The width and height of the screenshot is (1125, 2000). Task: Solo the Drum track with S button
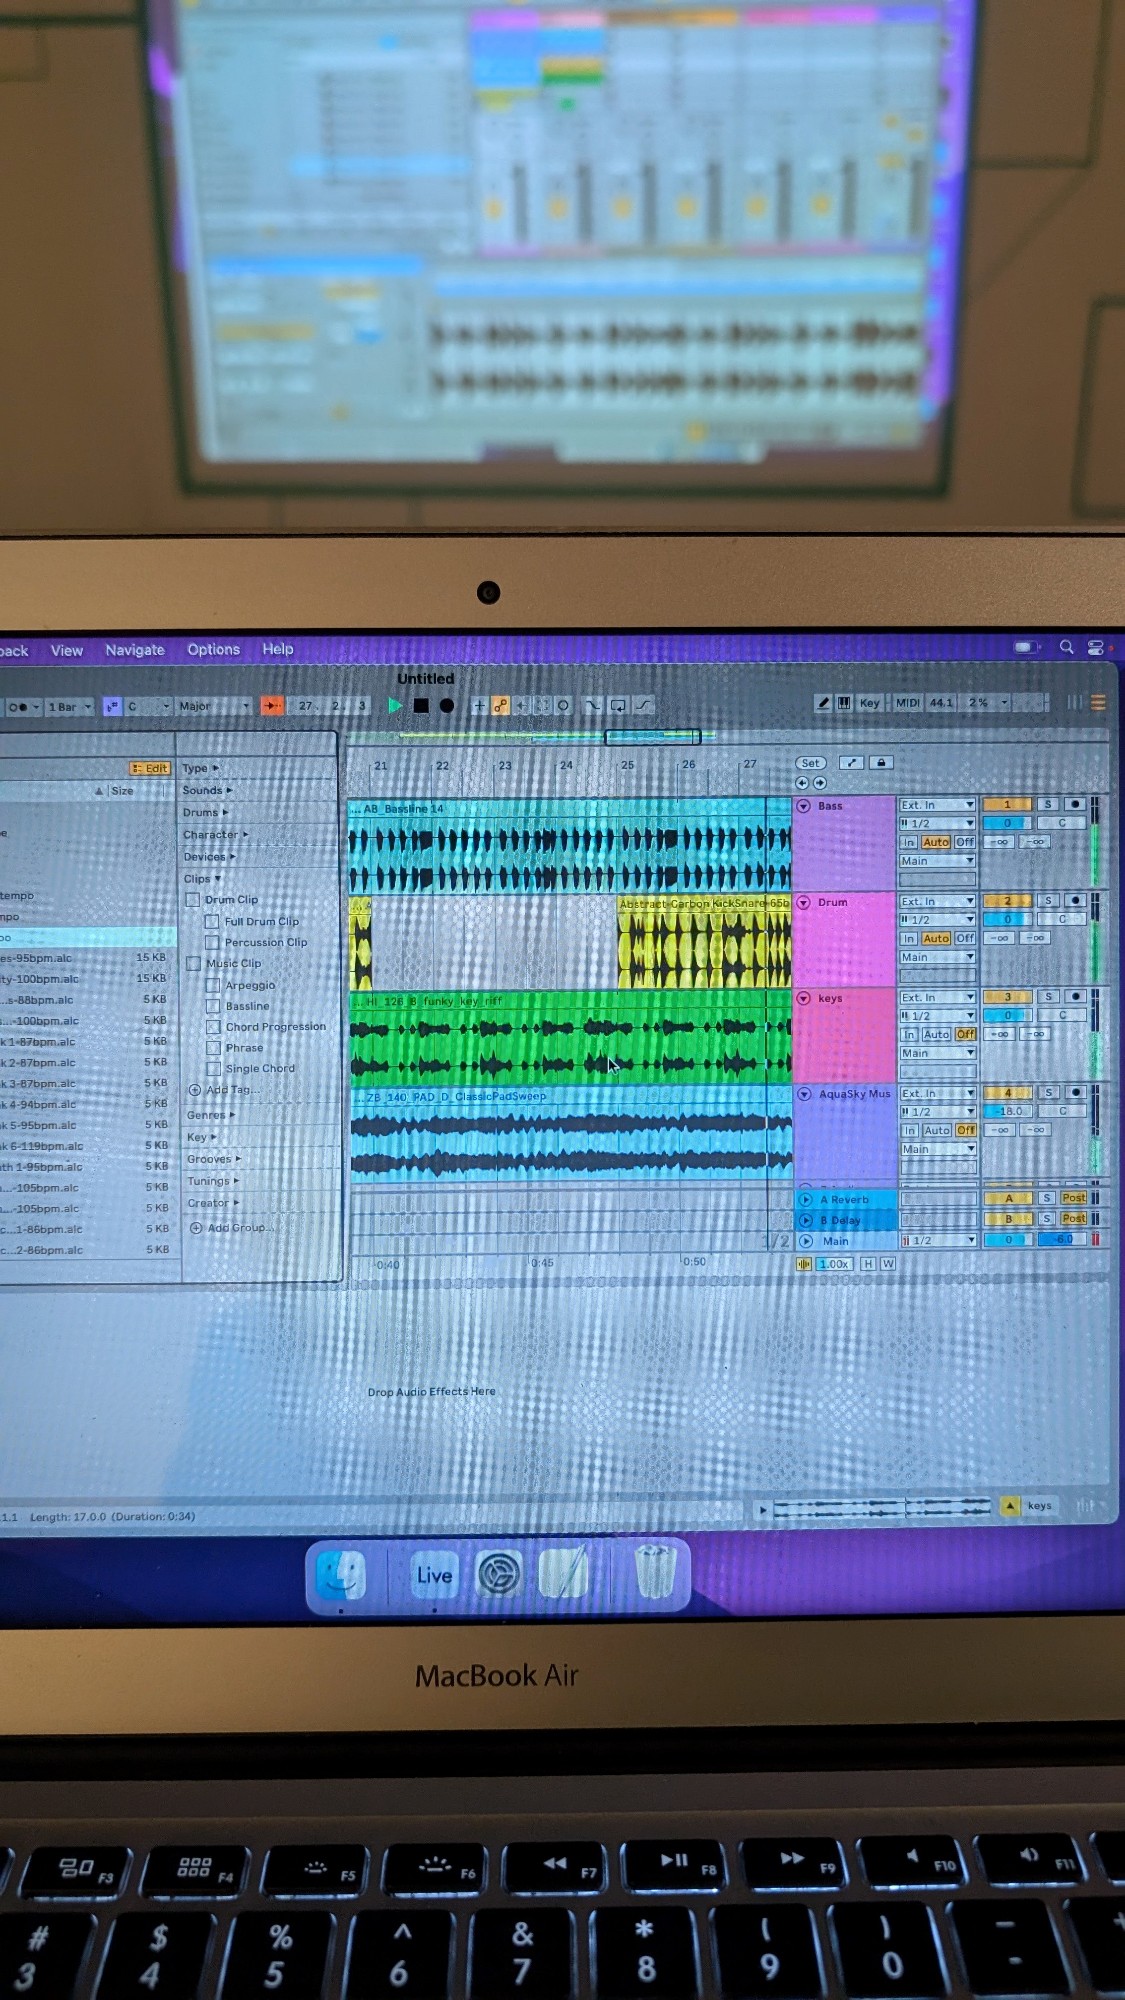click(x=1047, y=901)
